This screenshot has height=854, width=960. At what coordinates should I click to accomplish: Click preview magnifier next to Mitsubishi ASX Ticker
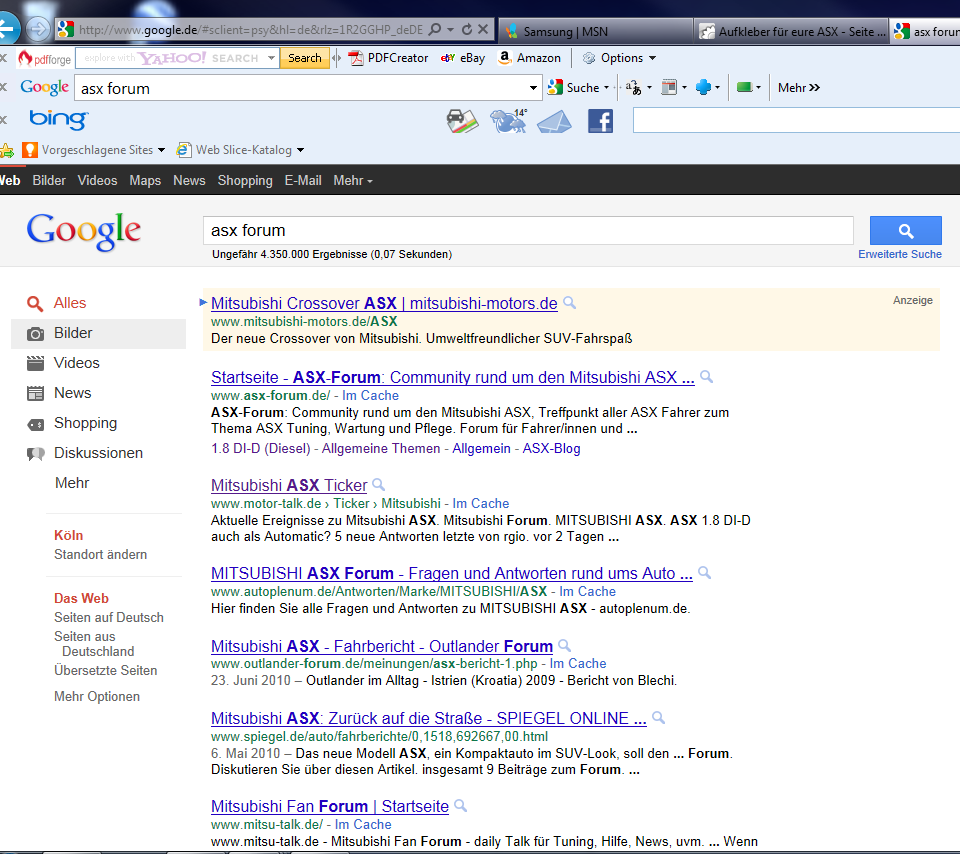click(379, 486)
